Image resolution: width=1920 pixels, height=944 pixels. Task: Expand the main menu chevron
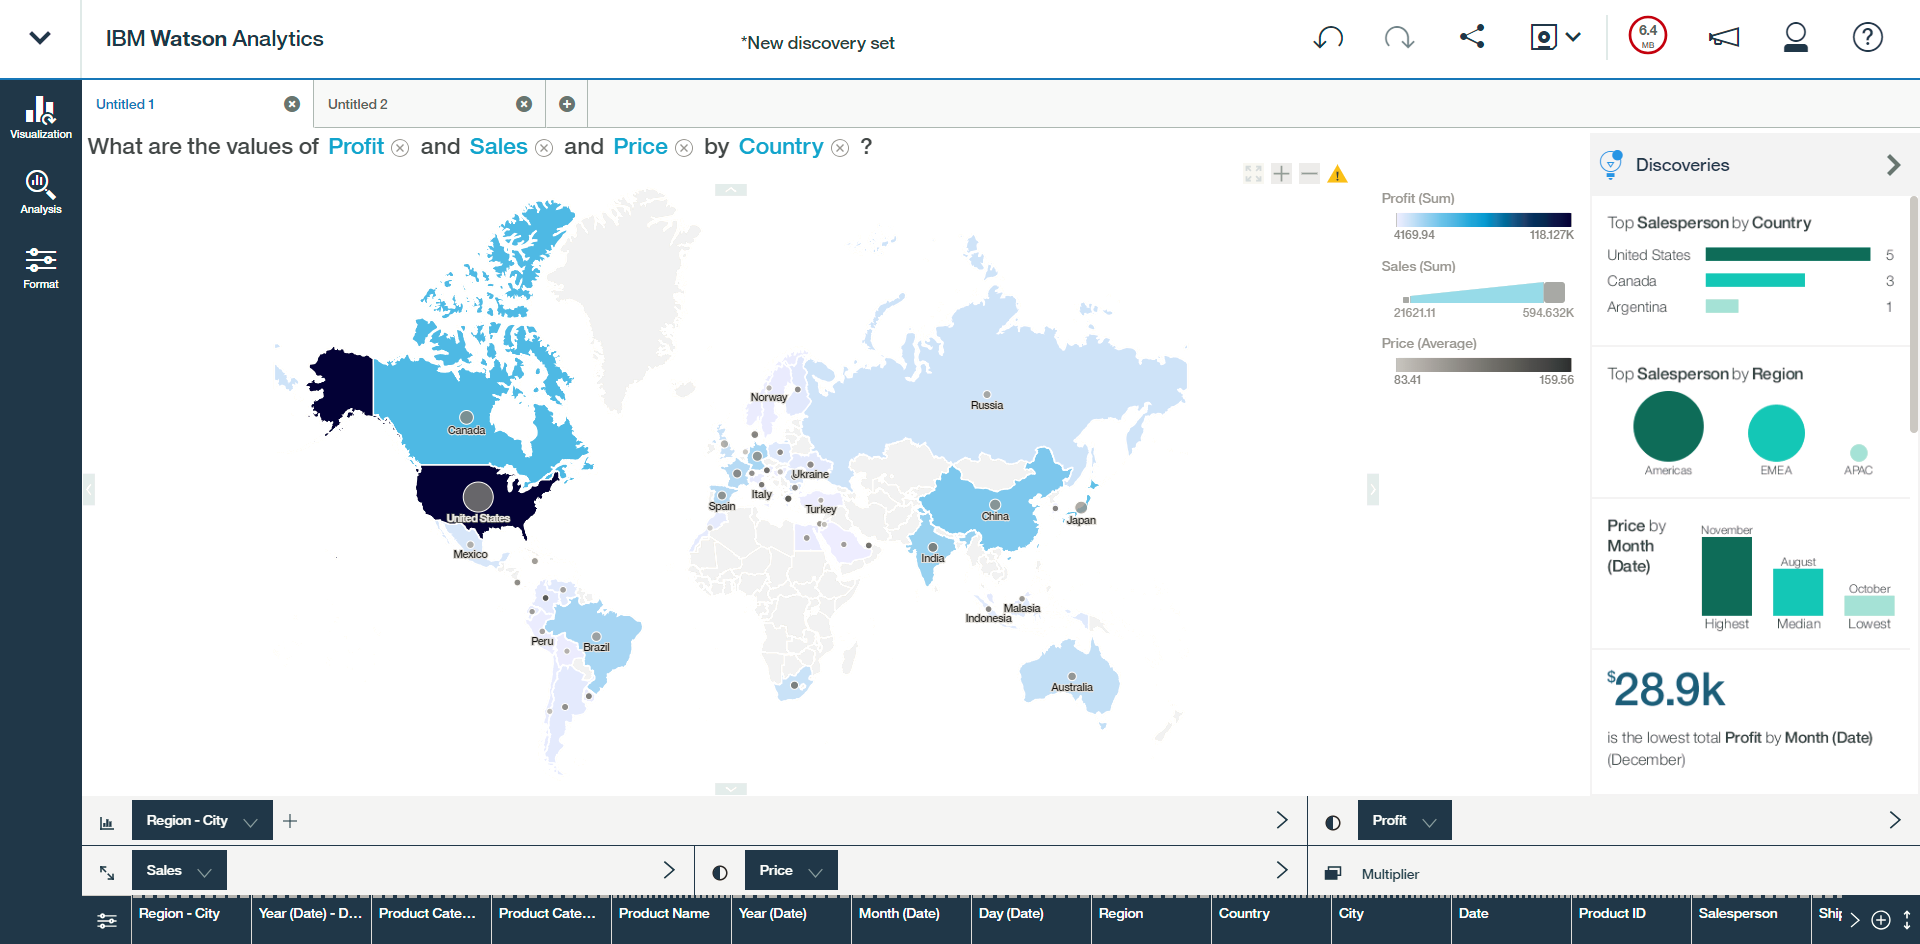[x=40, y=38]
